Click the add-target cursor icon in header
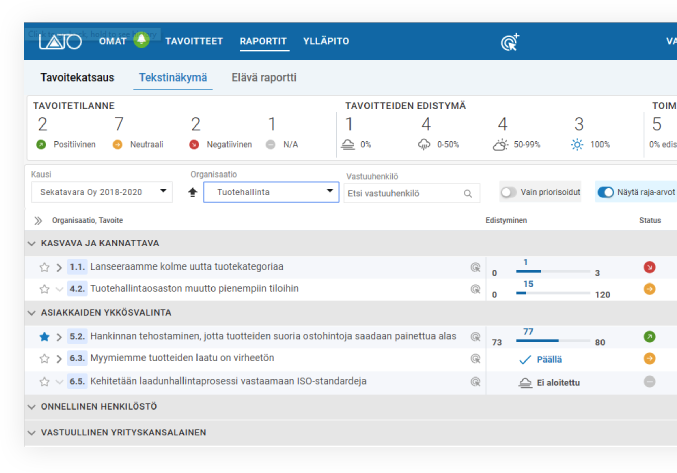677x473 pixels. 510,42
